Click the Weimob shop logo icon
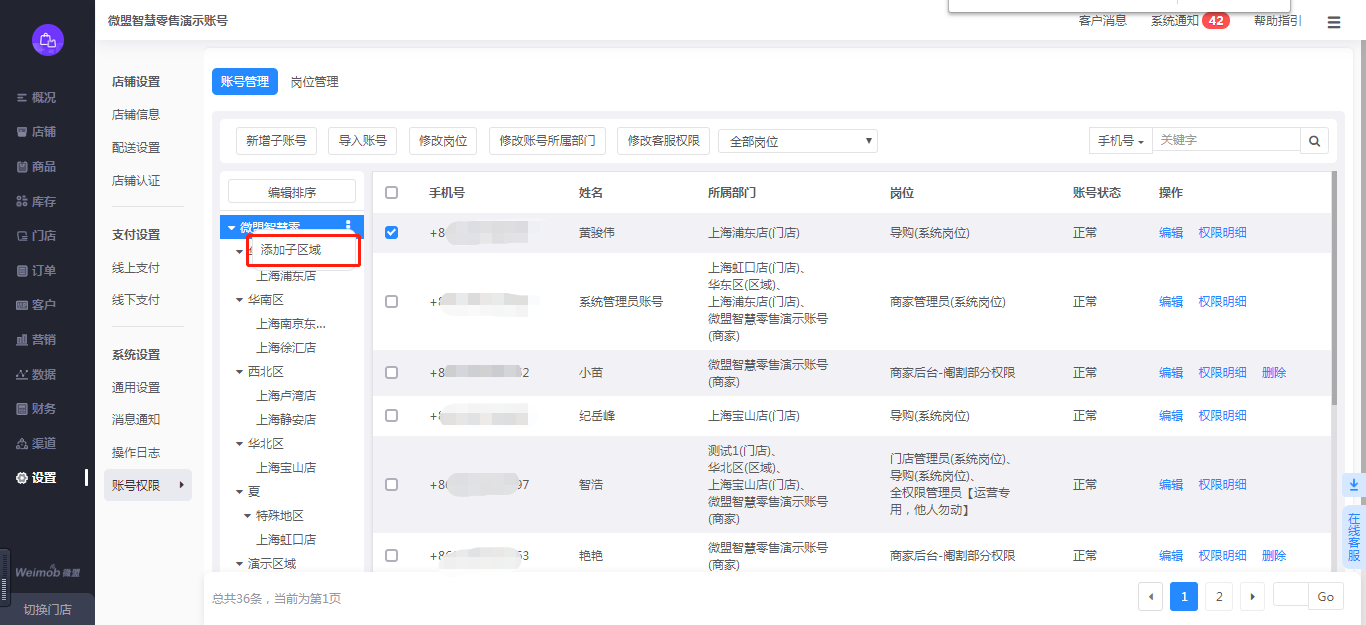 coord(47,40)
